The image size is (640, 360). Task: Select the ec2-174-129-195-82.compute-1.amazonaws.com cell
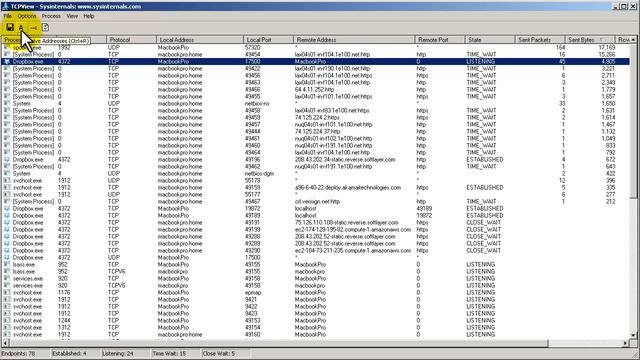pos(353,229)
